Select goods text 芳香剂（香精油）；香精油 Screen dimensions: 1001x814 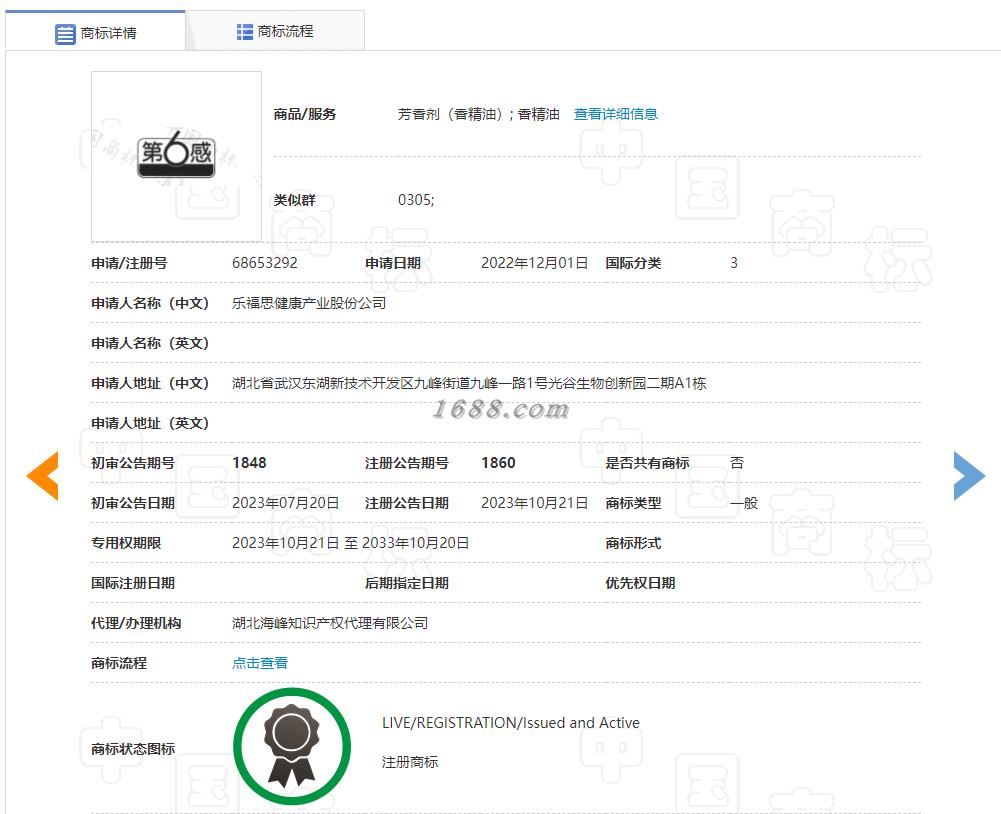pyautogui.click(x=479, y=114)
